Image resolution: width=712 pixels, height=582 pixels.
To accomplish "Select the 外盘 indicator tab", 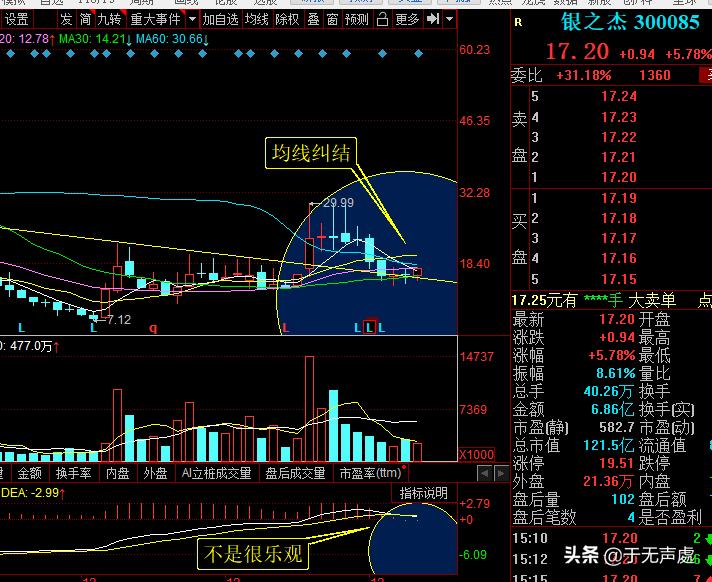I will point(155,473).
